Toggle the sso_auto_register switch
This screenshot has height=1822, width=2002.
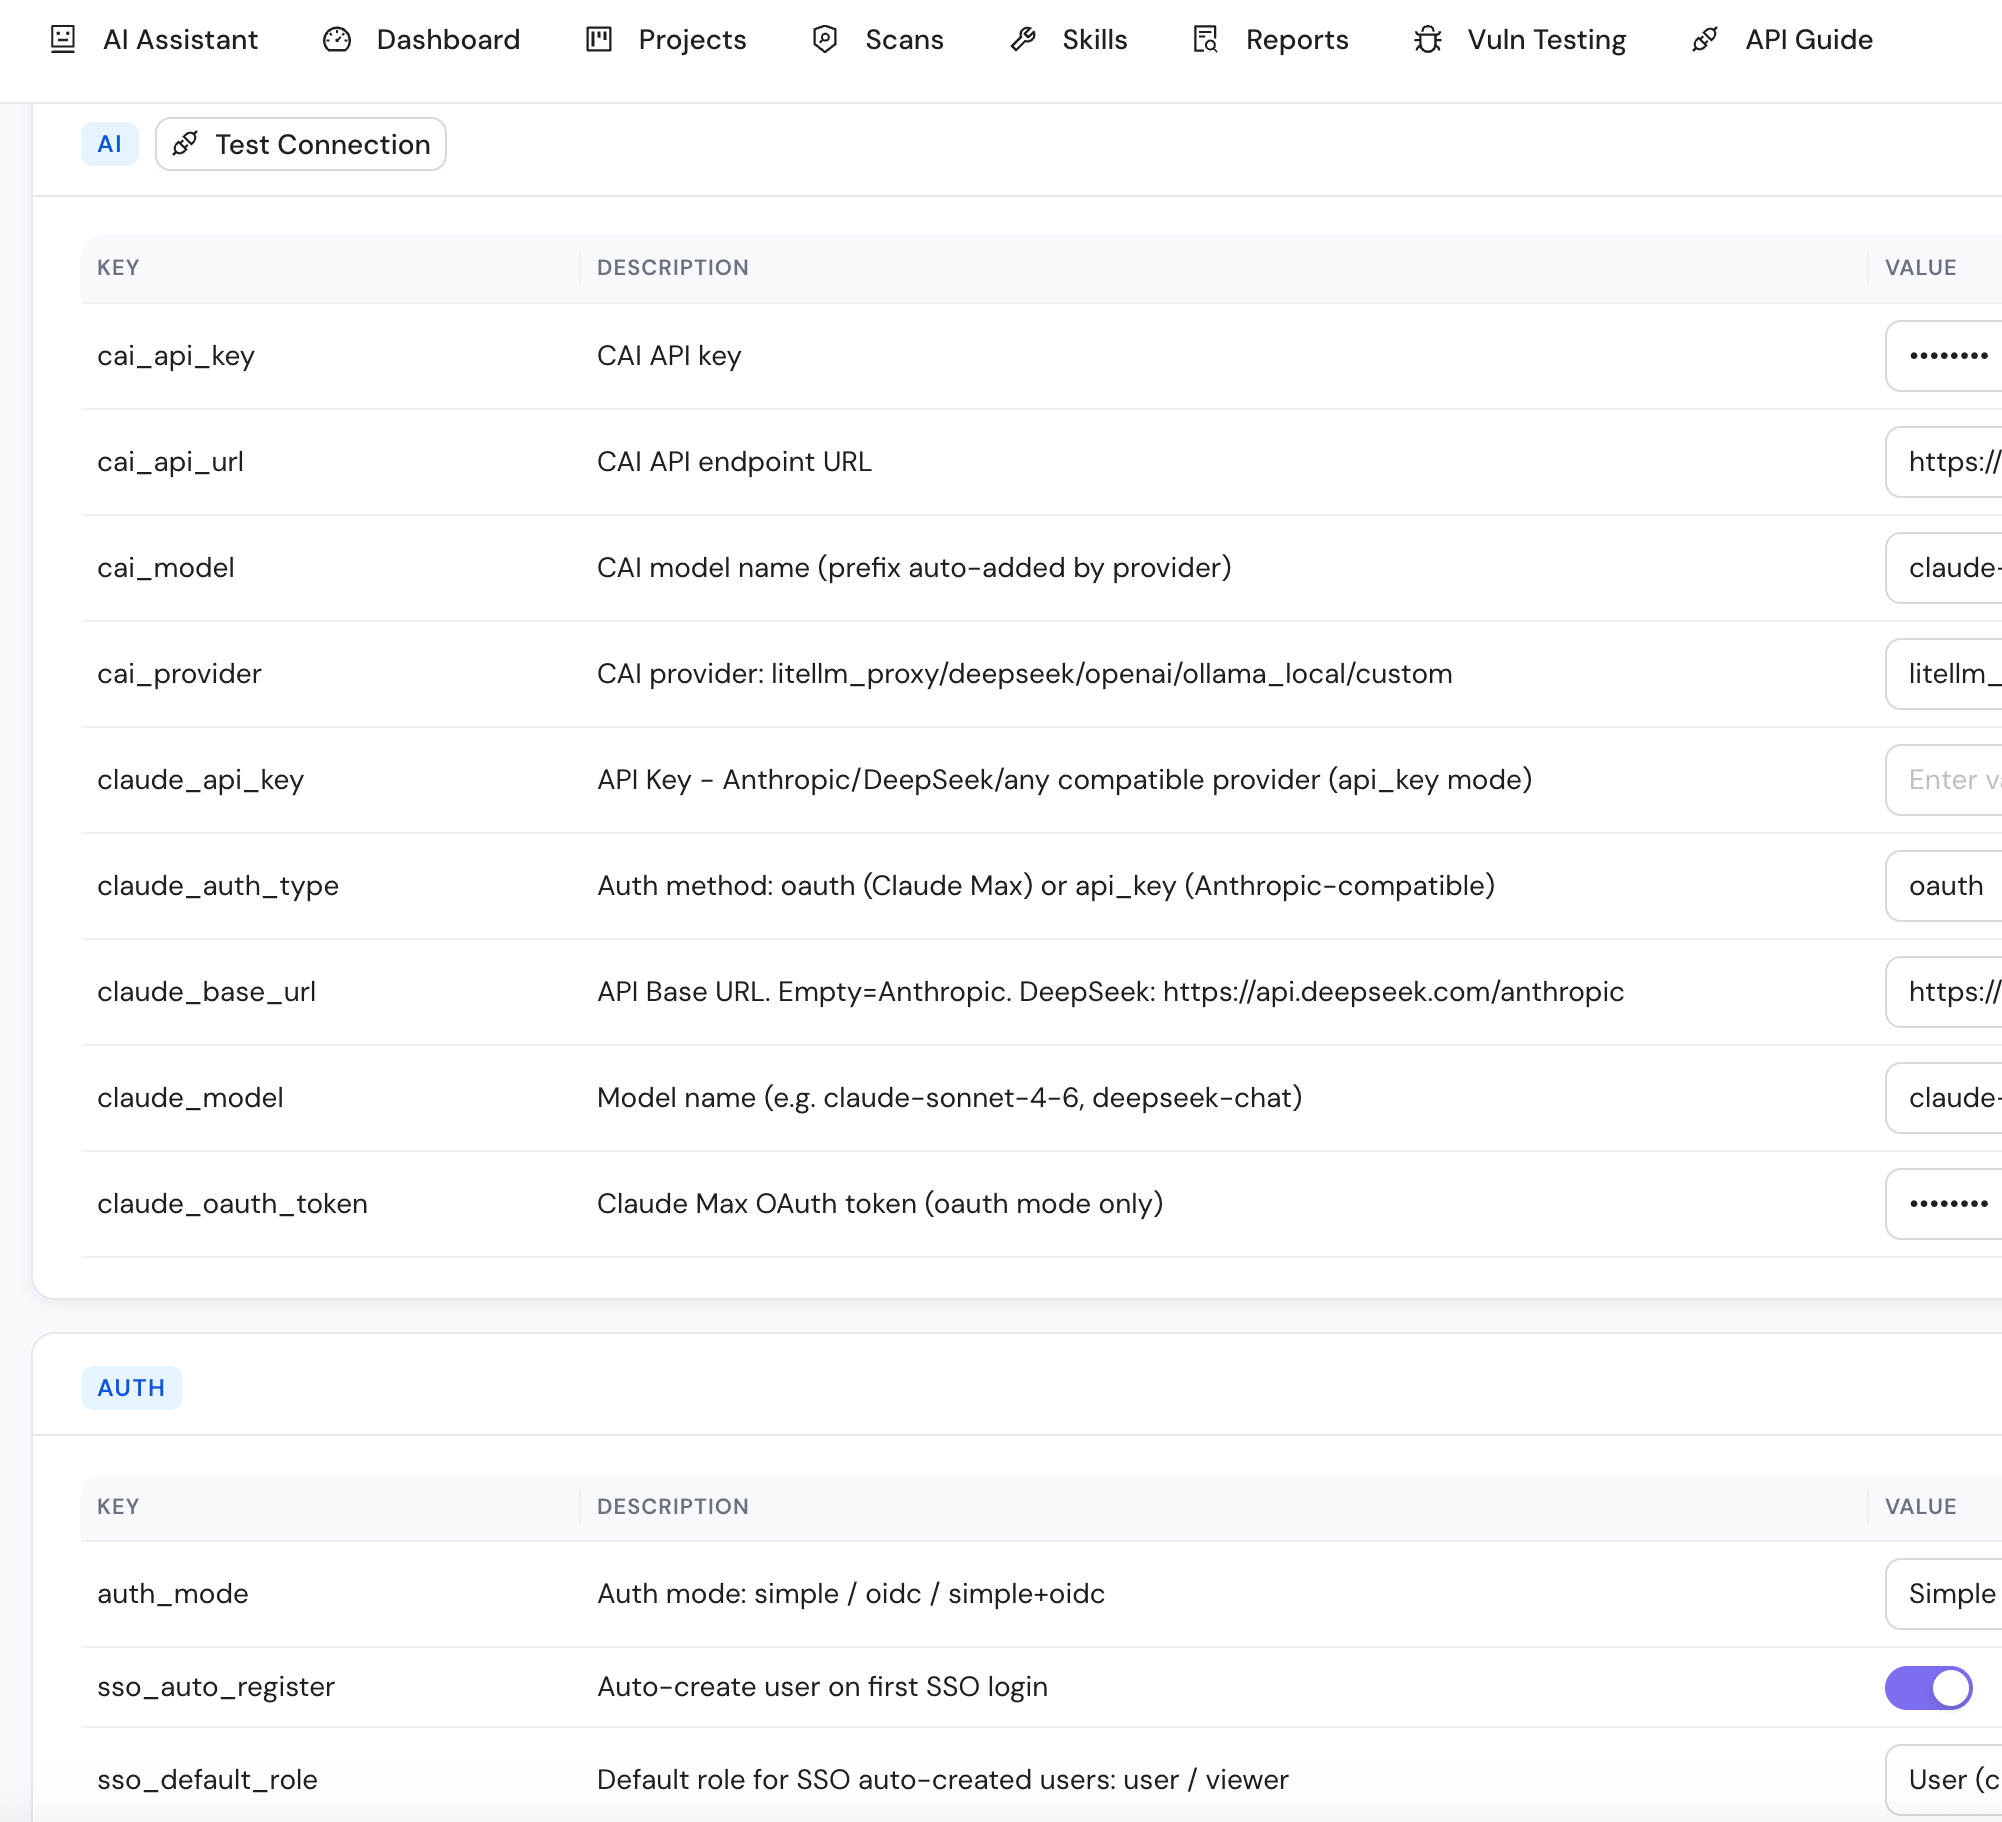1928,1687
